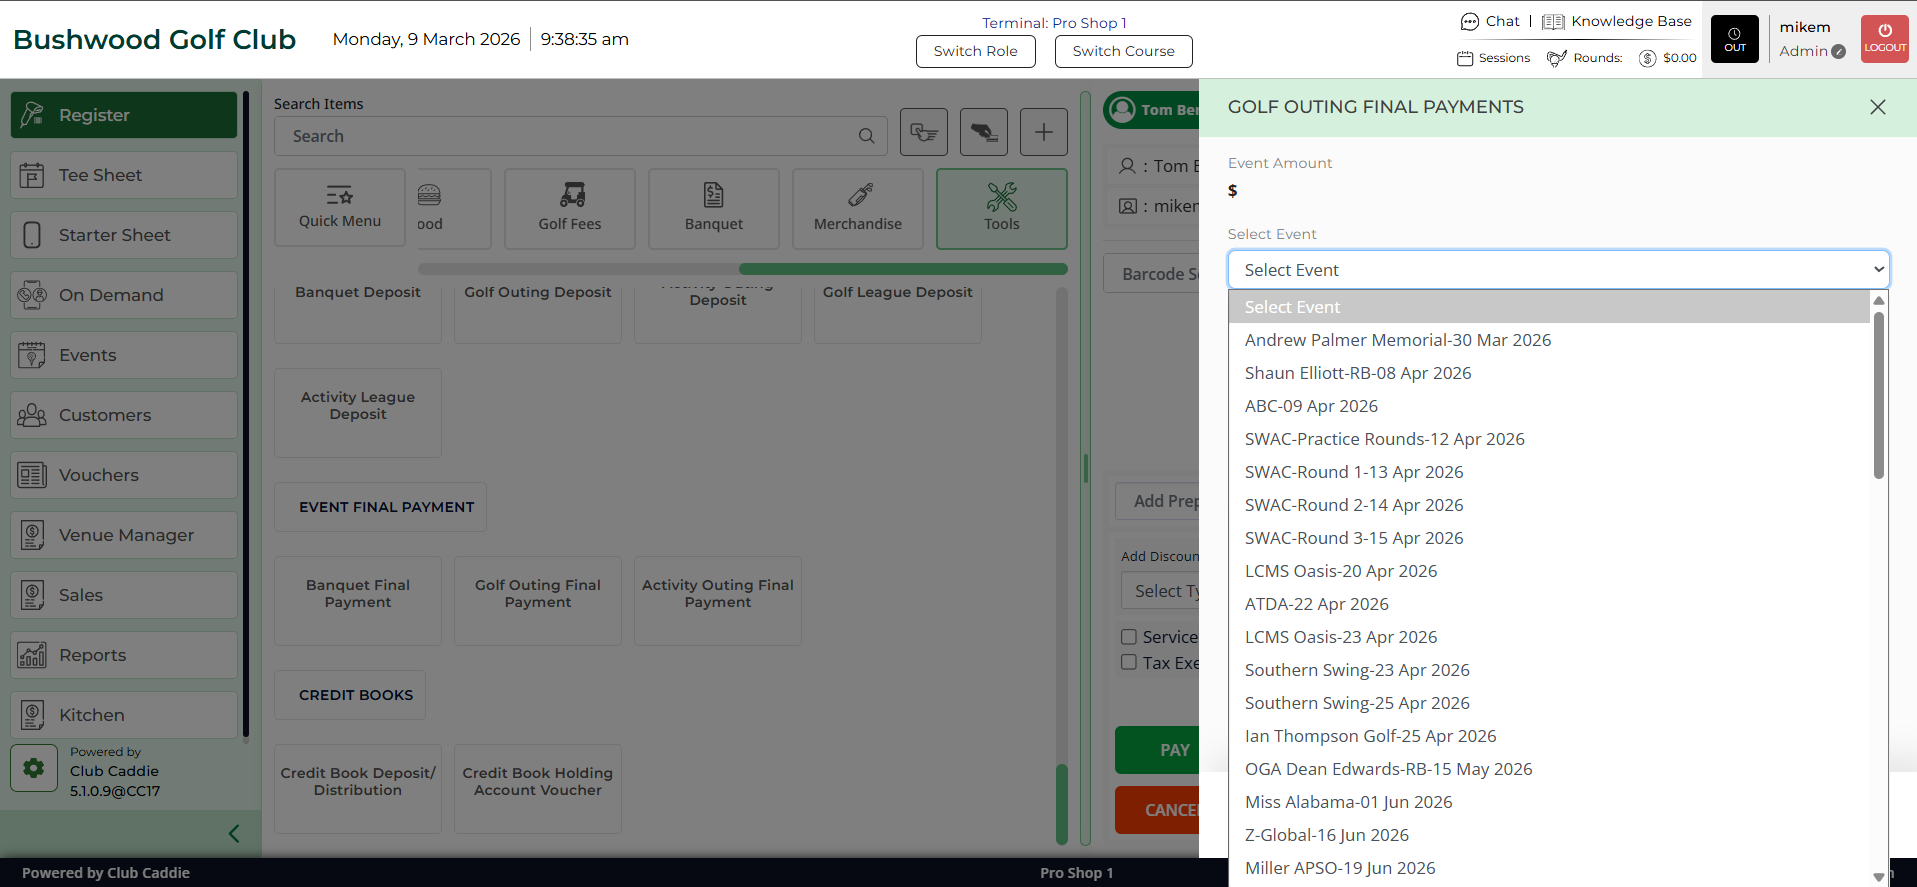Viewport: 1917px width, 887px height.
Task: Open the Banquet category icon
Action: [713, 195]
